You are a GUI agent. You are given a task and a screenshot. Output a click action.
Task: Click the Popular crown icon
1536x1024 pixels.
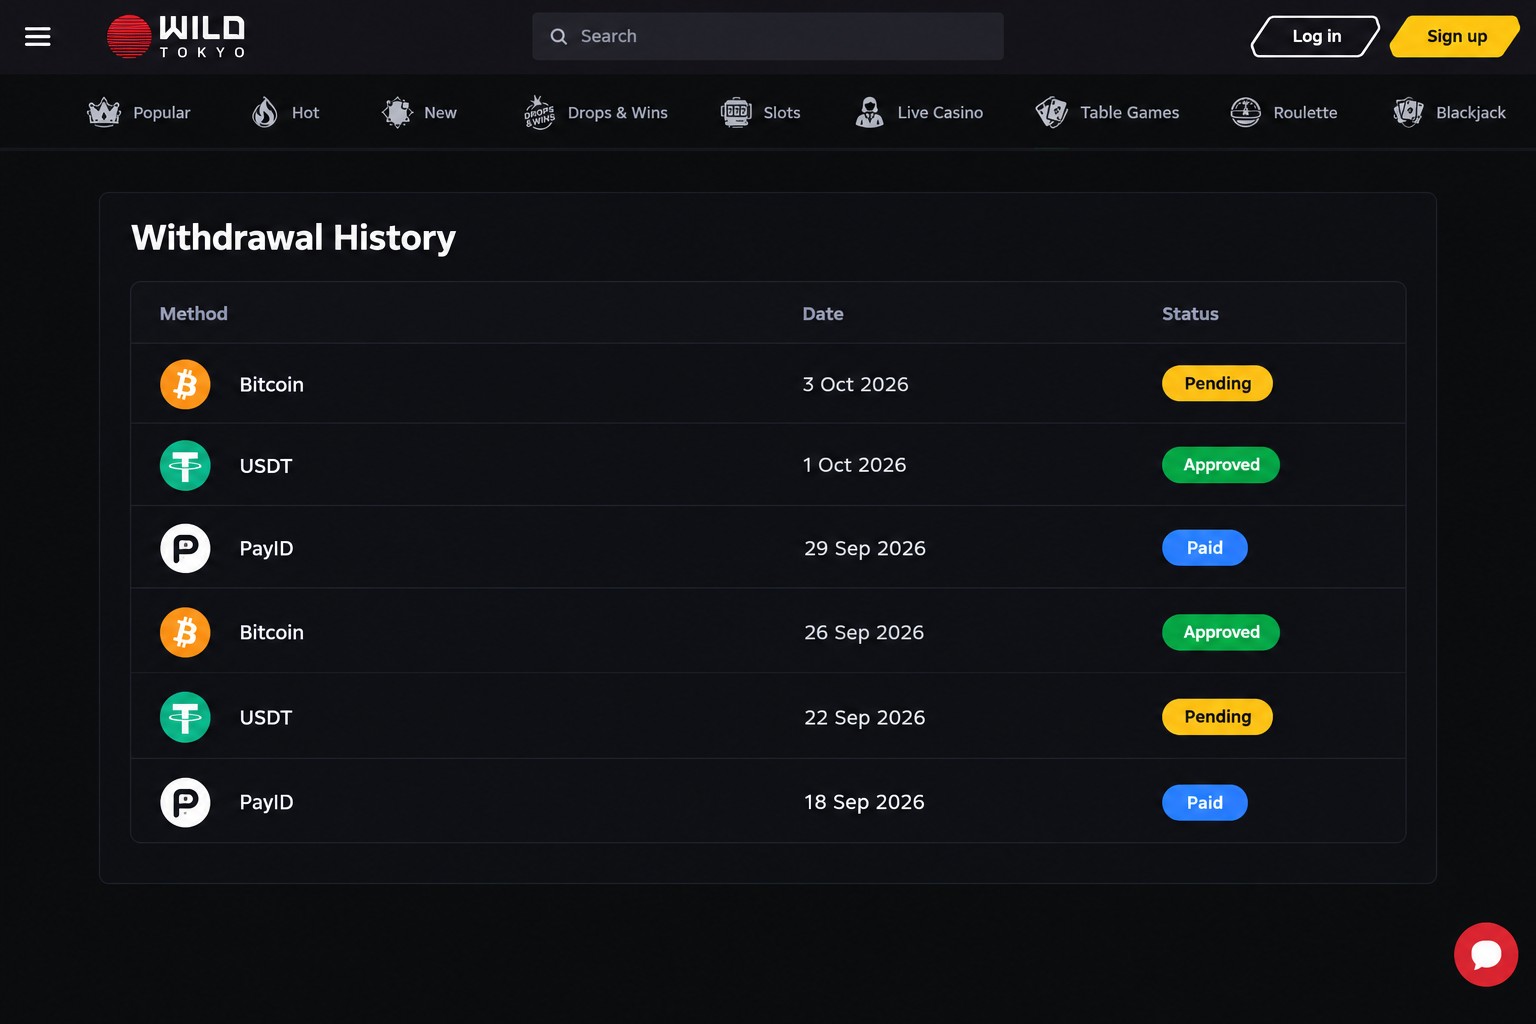(104, 113)
